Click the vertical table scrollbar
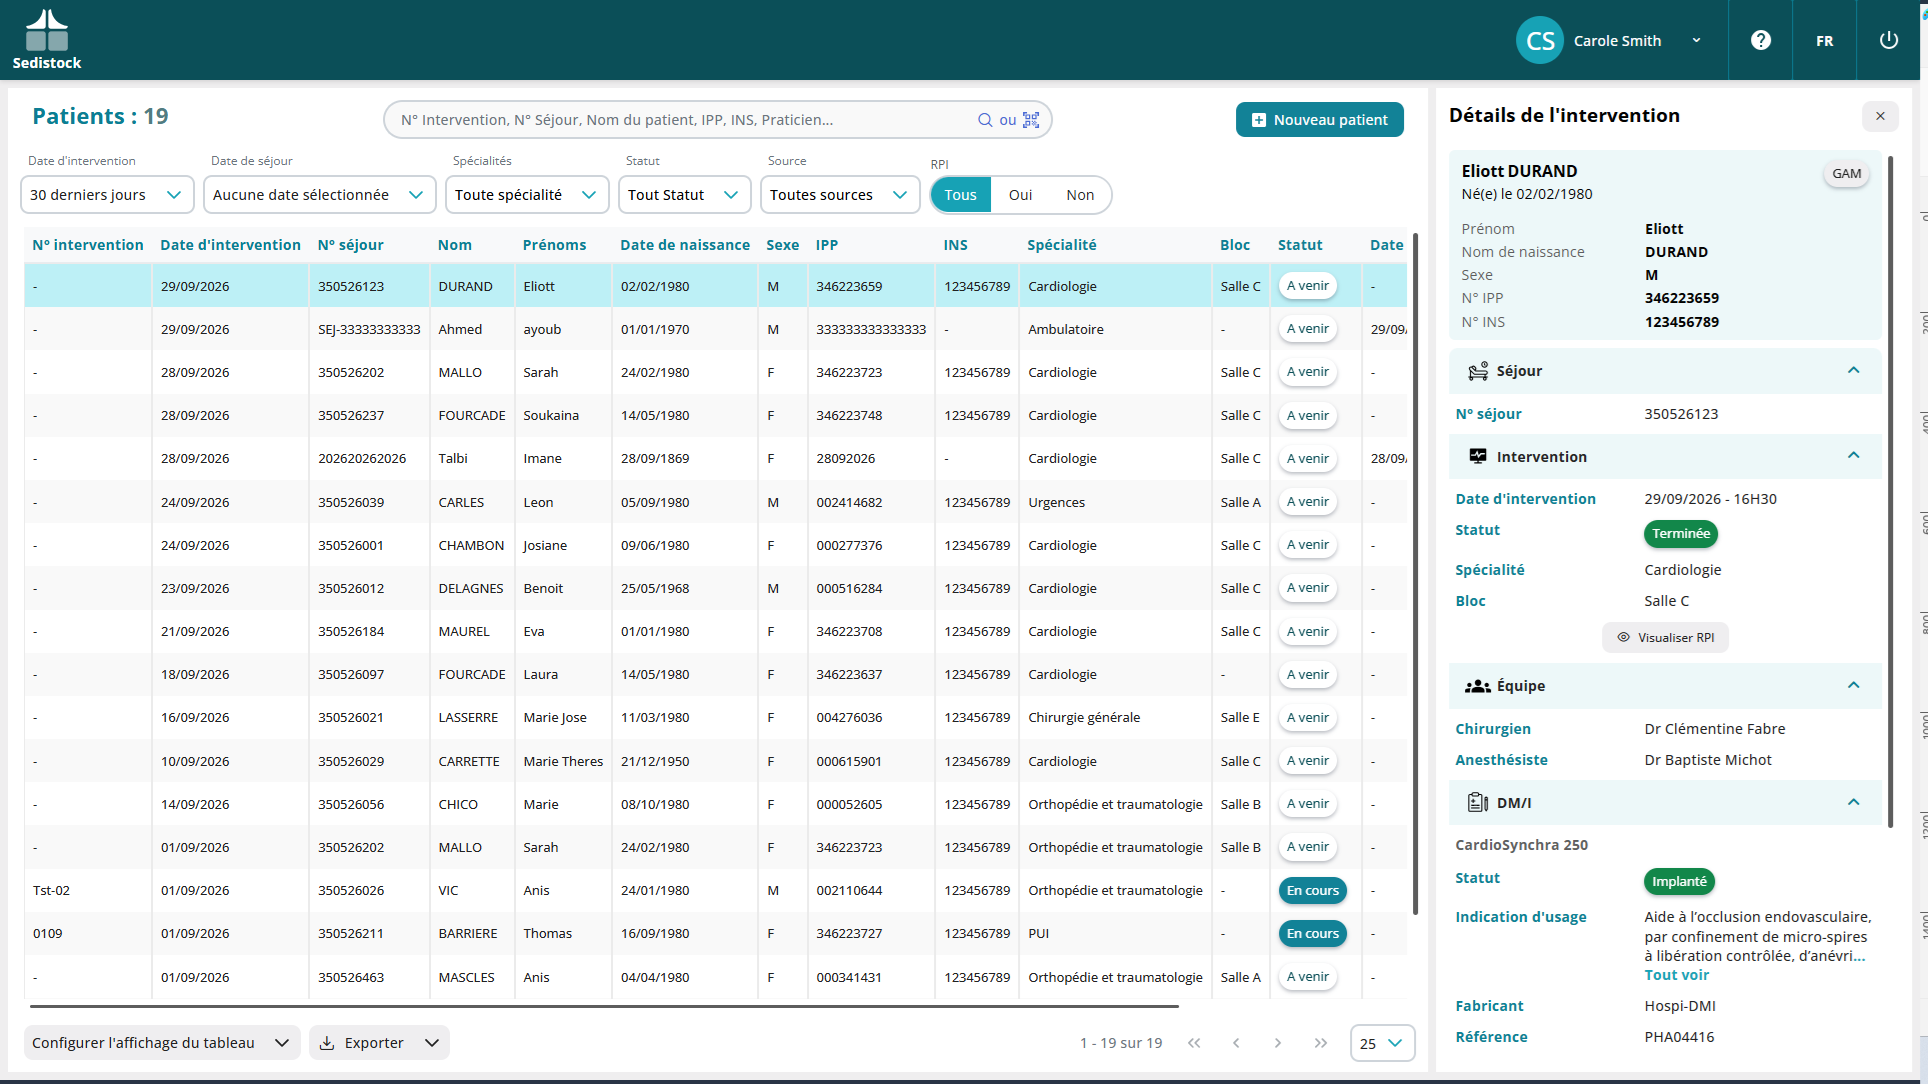 point(1415,574)
